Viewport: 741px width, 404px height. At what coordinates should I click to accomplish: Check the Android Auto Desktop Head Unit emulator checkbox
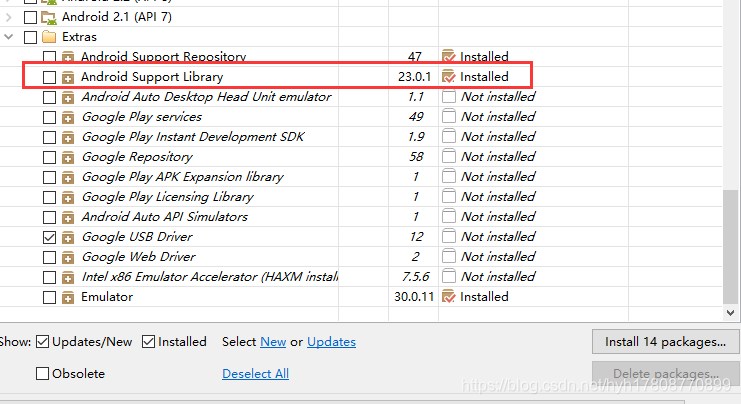(x=49, y=97)
